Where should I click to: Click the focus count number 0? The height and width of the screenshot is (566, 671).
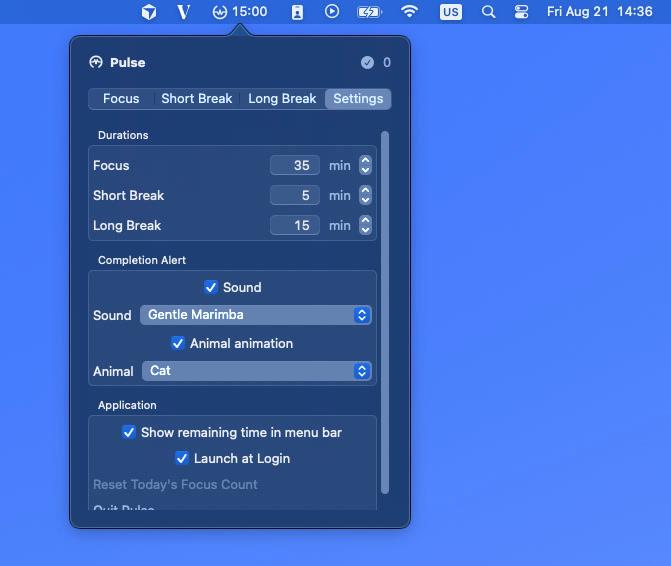click(x=387, y=62)
